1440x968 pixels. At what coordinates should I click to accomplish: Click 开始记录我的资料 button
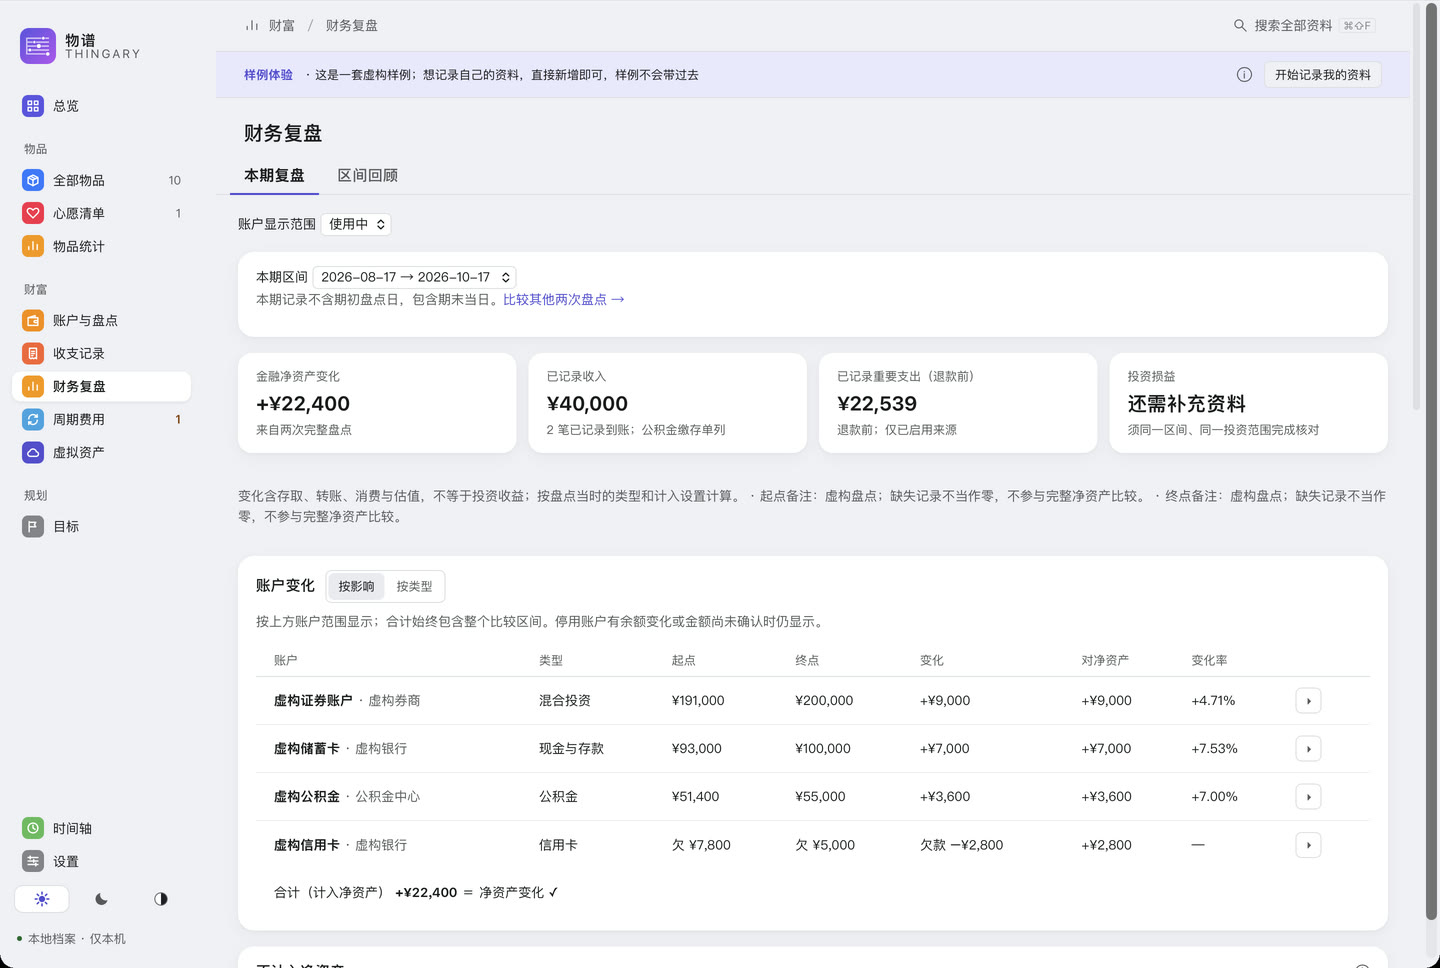point(1323,75)
